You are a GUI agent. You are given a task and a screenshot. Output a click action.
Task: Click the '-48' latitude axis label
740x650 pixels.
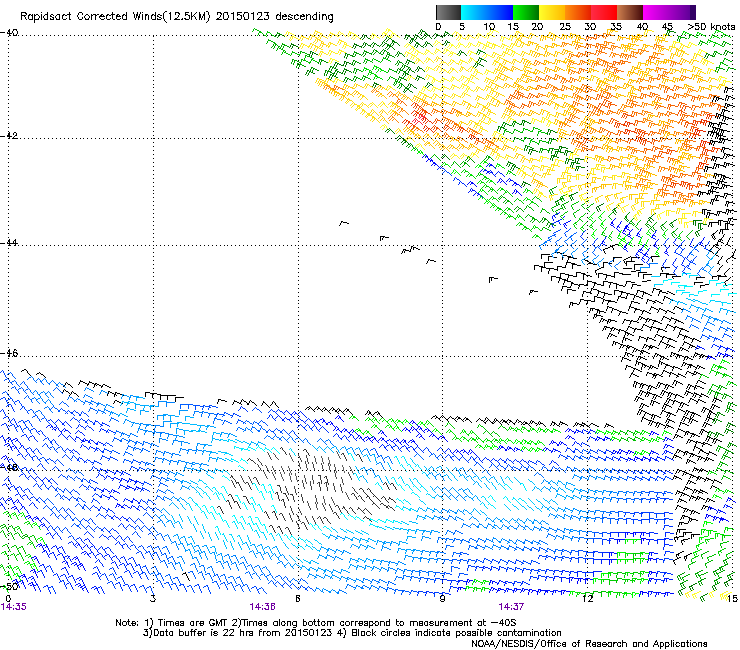[x=10, y=467]
